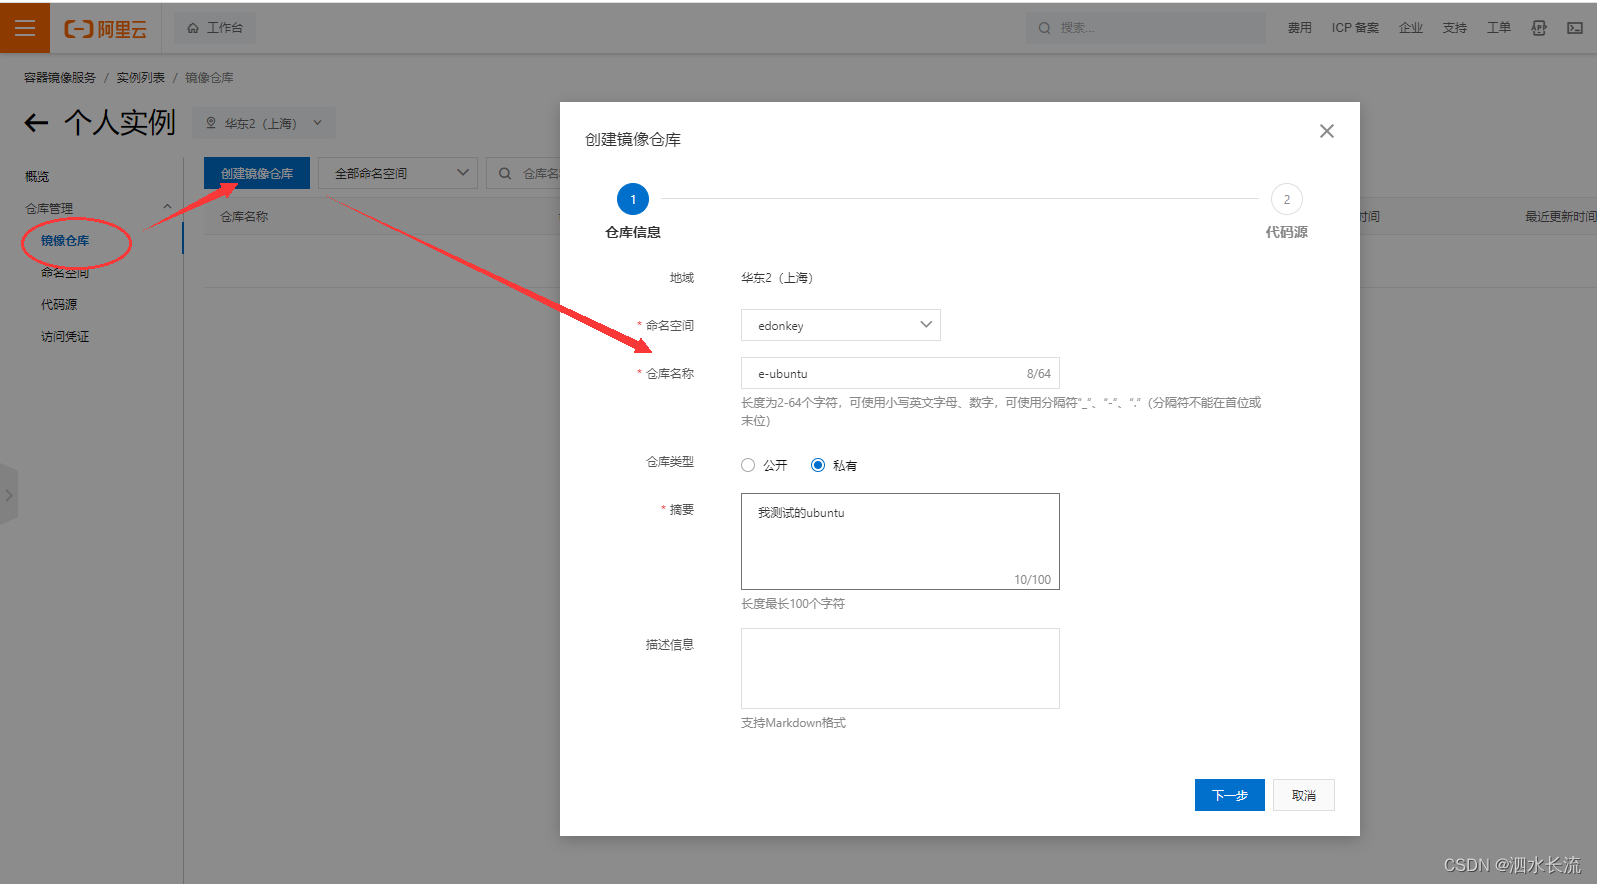
Task: Click the repository search magnifier icon
Action: coord(505,173)
